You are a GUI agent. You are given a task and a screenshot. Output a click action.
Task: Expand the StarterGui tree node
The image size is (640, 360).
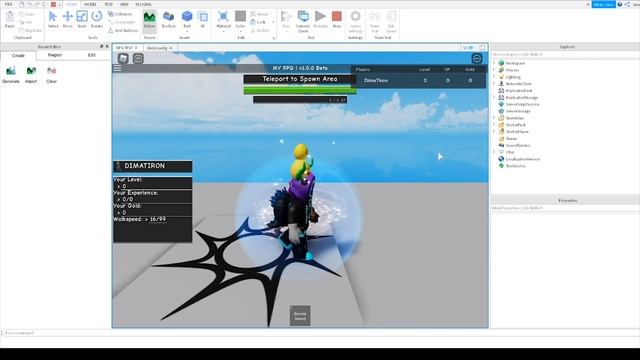494,118
